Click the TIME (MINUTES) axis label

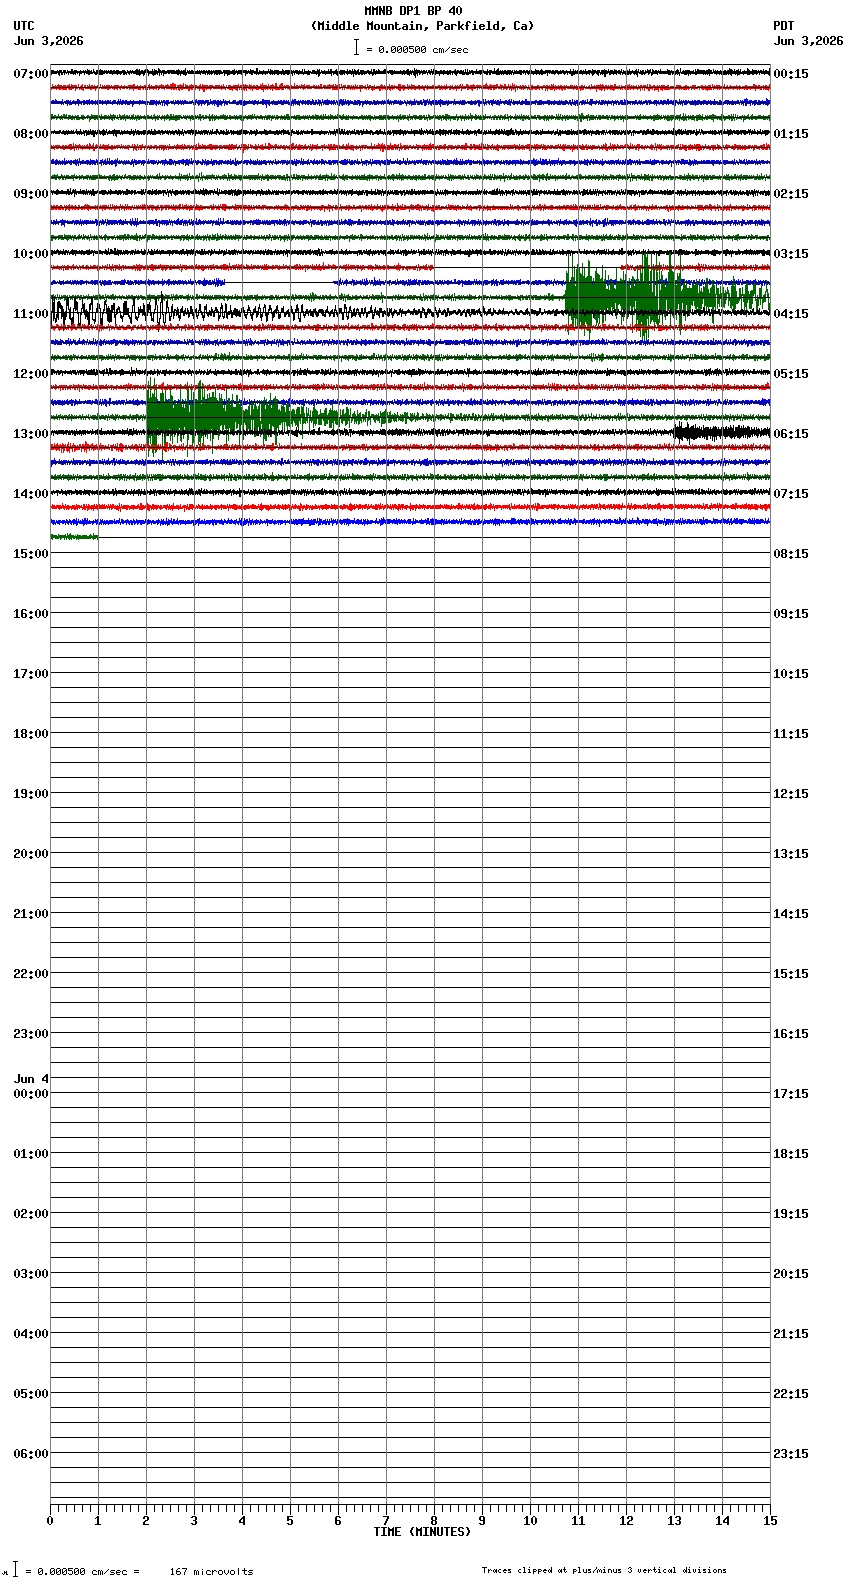click(x=422, y=1532)
